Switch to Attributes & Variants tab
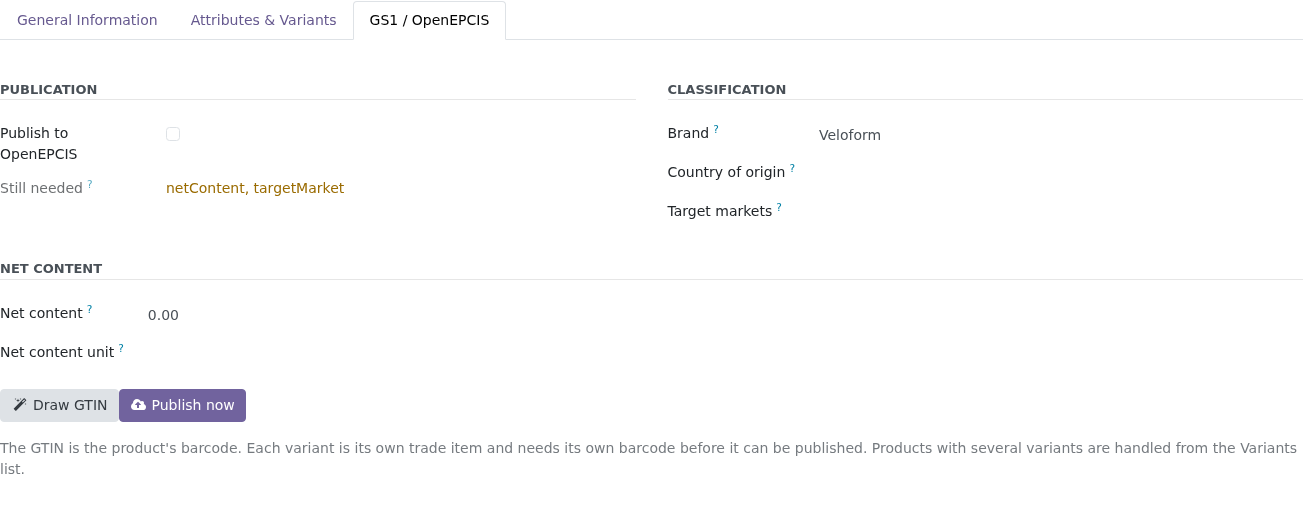This screenshot has width=1303, height=512. click(263, 20)
